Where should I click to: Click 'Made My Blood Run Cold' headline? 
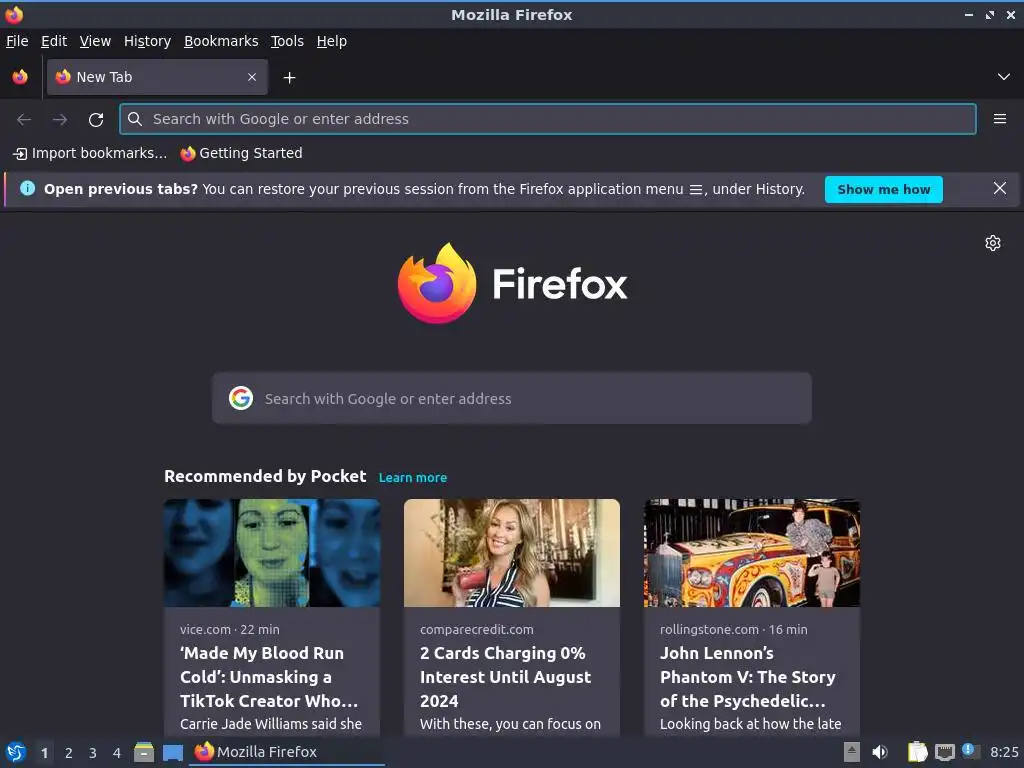[269, 677]
